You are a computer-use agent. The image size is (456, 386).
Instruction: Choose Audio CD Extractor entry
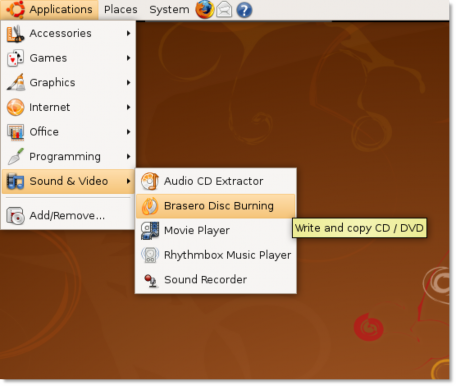[x=216, y=181]
